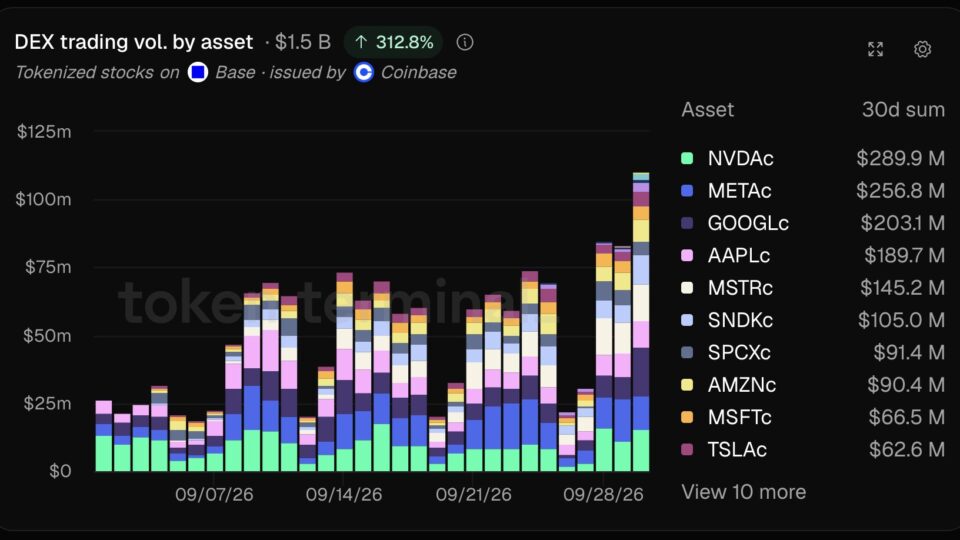Click the tallest rightmost chart bar
Viewport: 960px width, 540px height.
click(641, 322)
